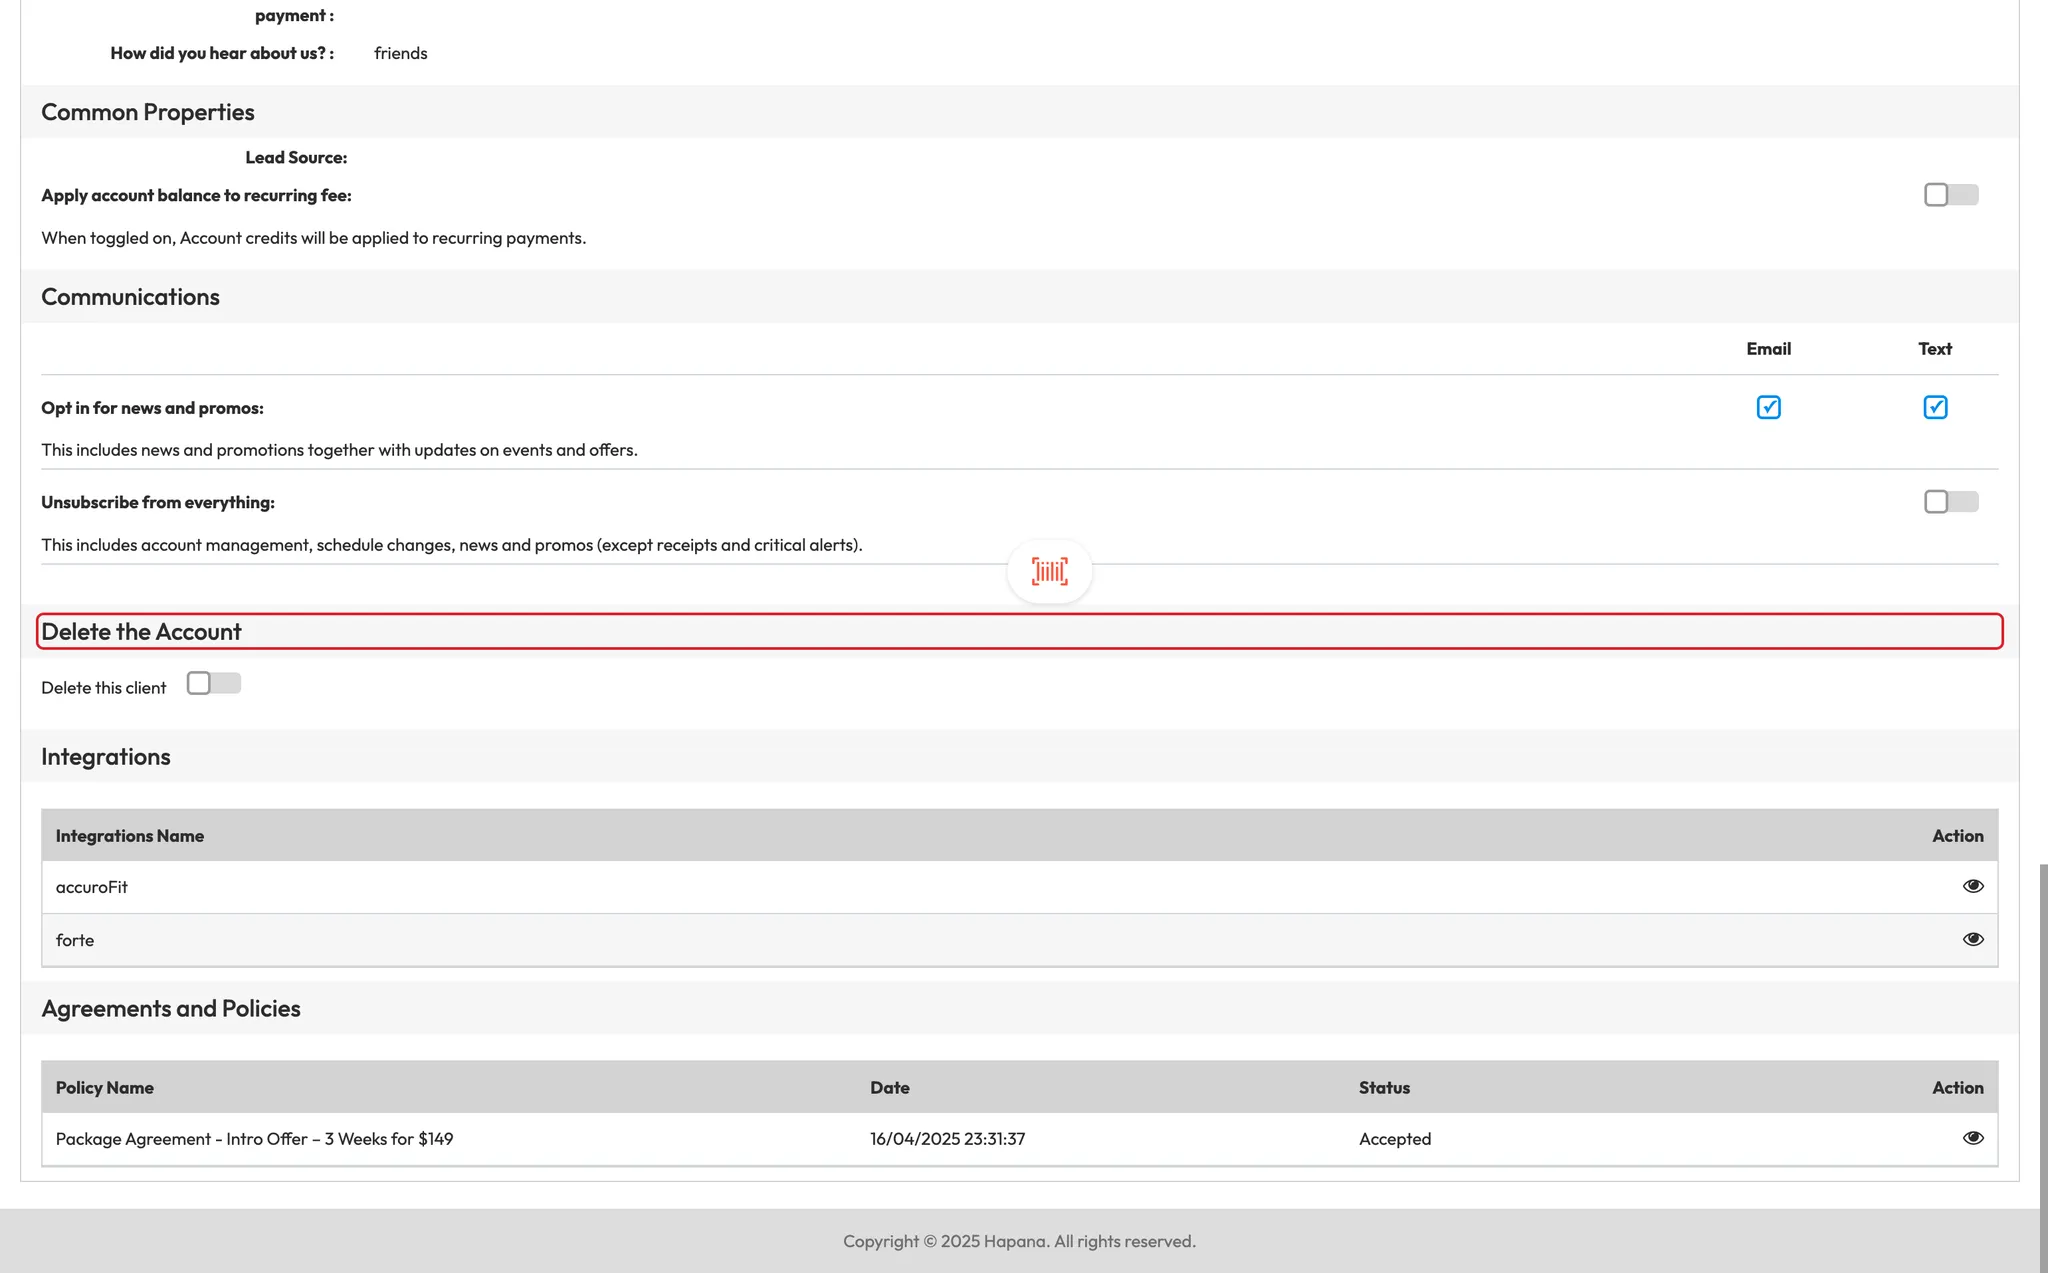This screenshot has height=1273, width=2048.
Task: Click the Date column header in policies
Action: click(889, 1088)
